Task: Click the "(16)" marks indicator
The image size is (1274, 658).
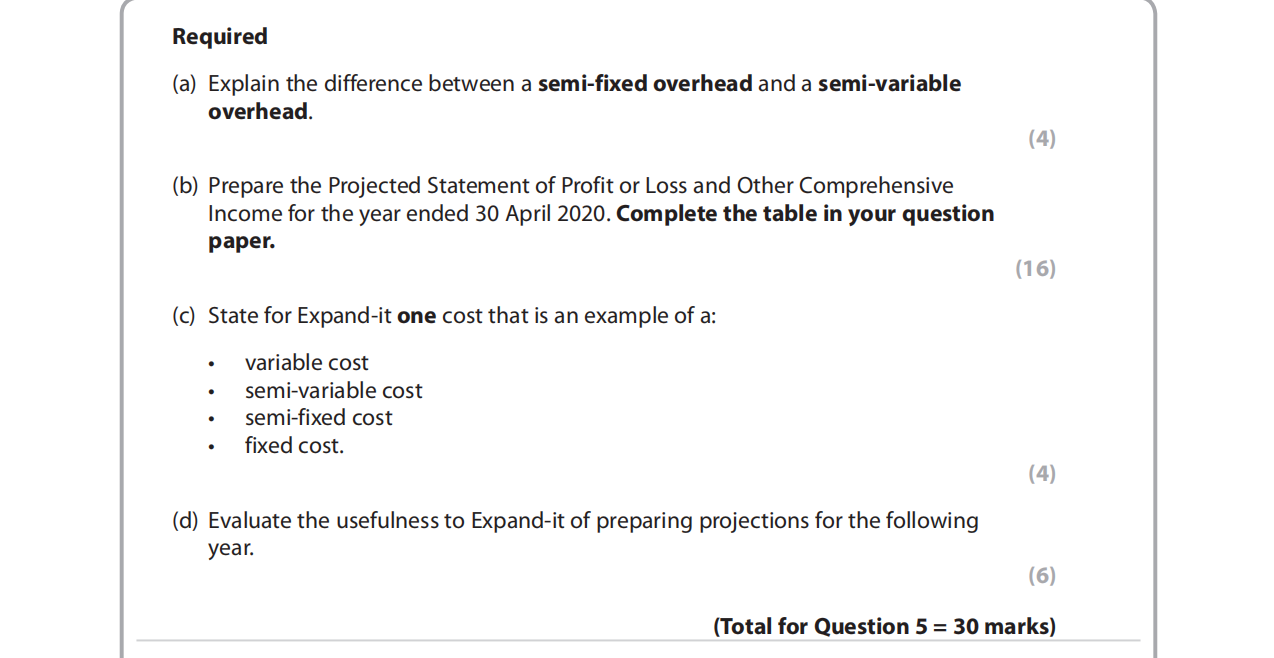Action: coord(1035,268)
